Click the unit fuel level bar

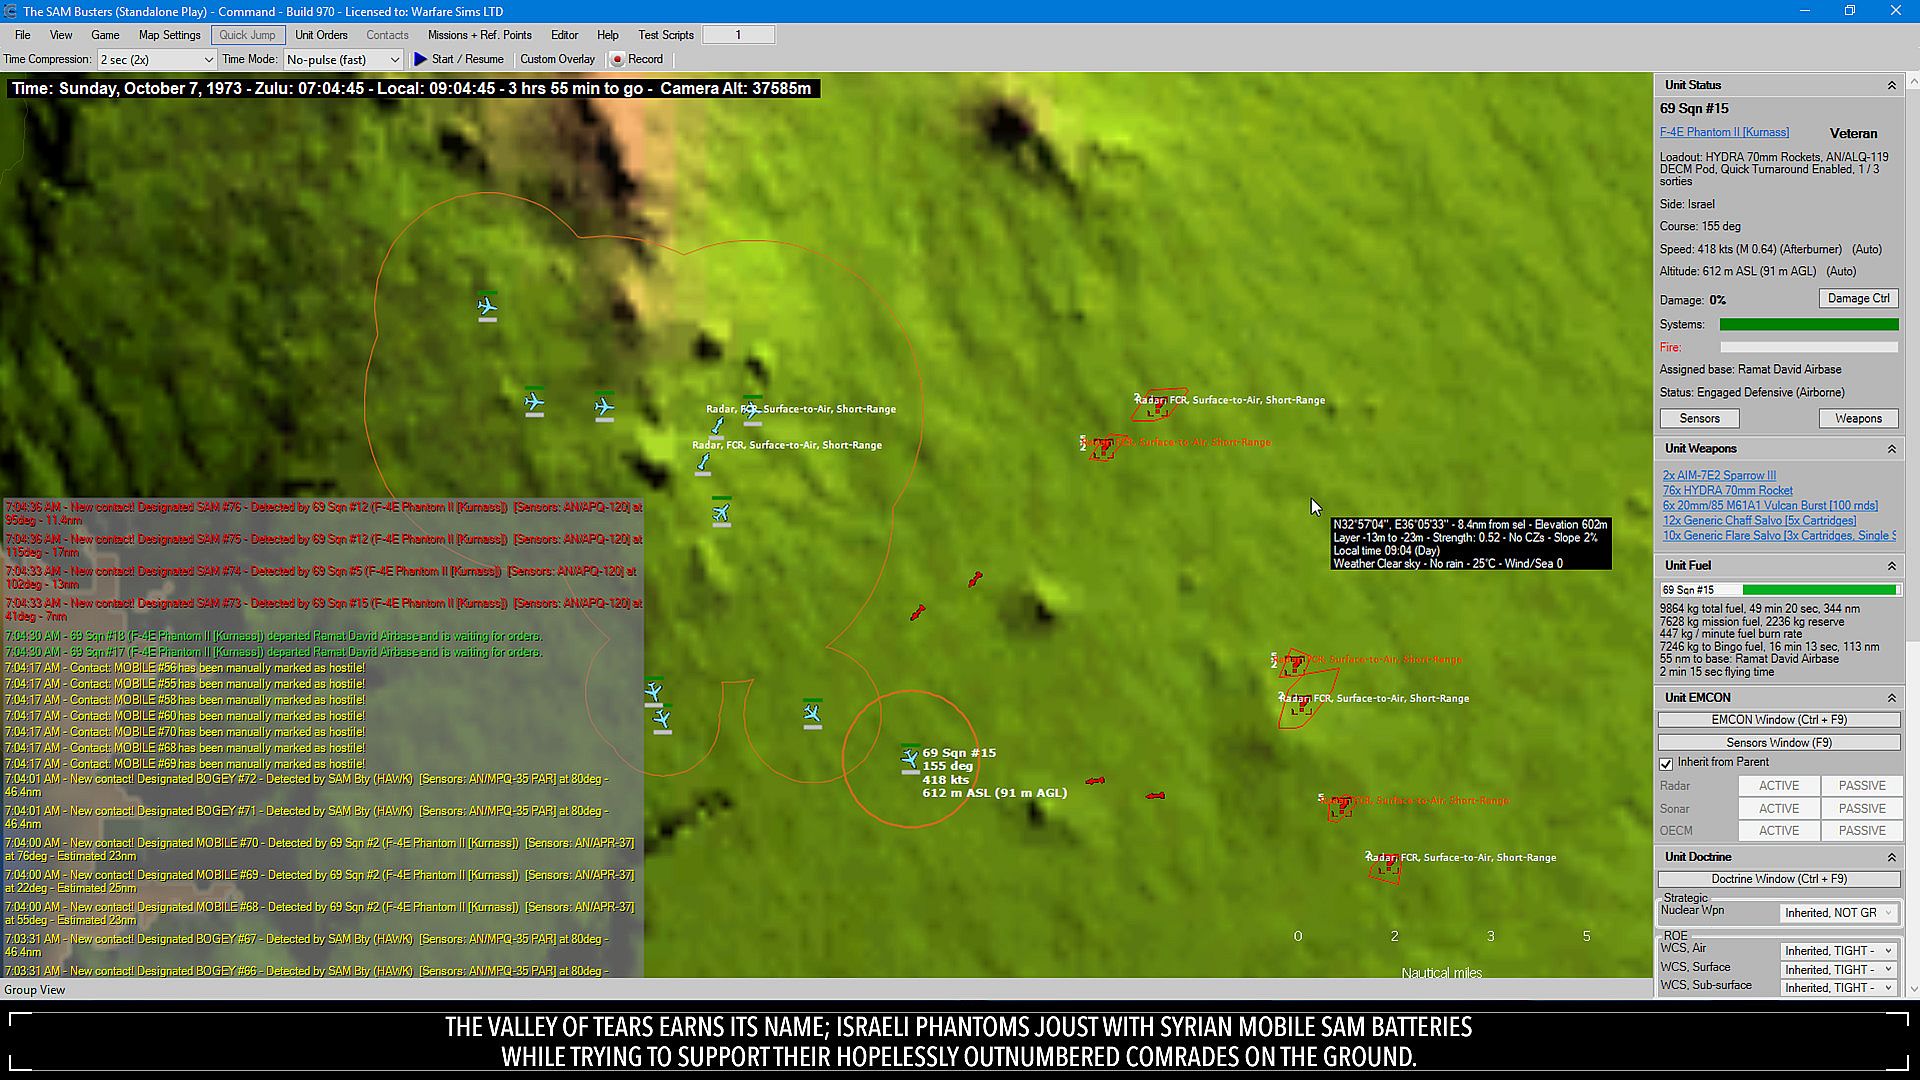click(1819, 590)
